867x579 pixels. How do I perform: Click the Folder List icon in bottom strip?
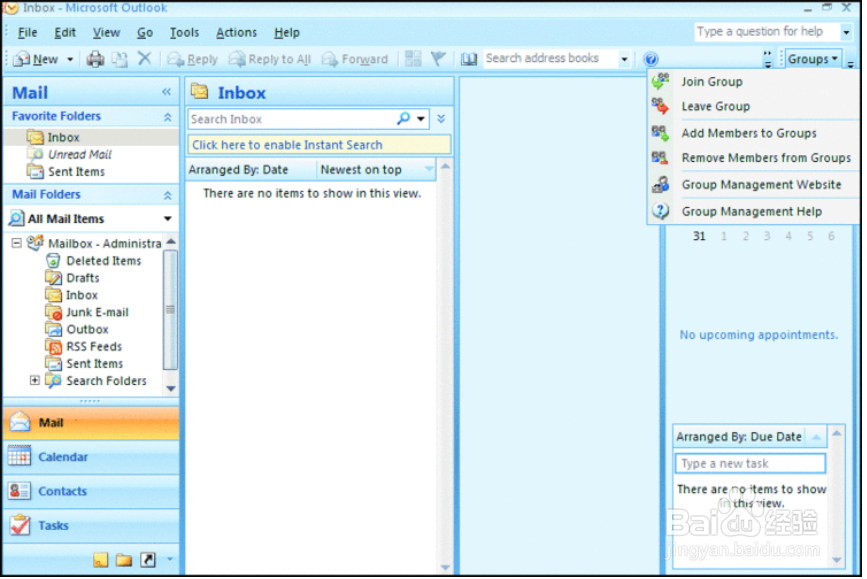pos(124,560)
